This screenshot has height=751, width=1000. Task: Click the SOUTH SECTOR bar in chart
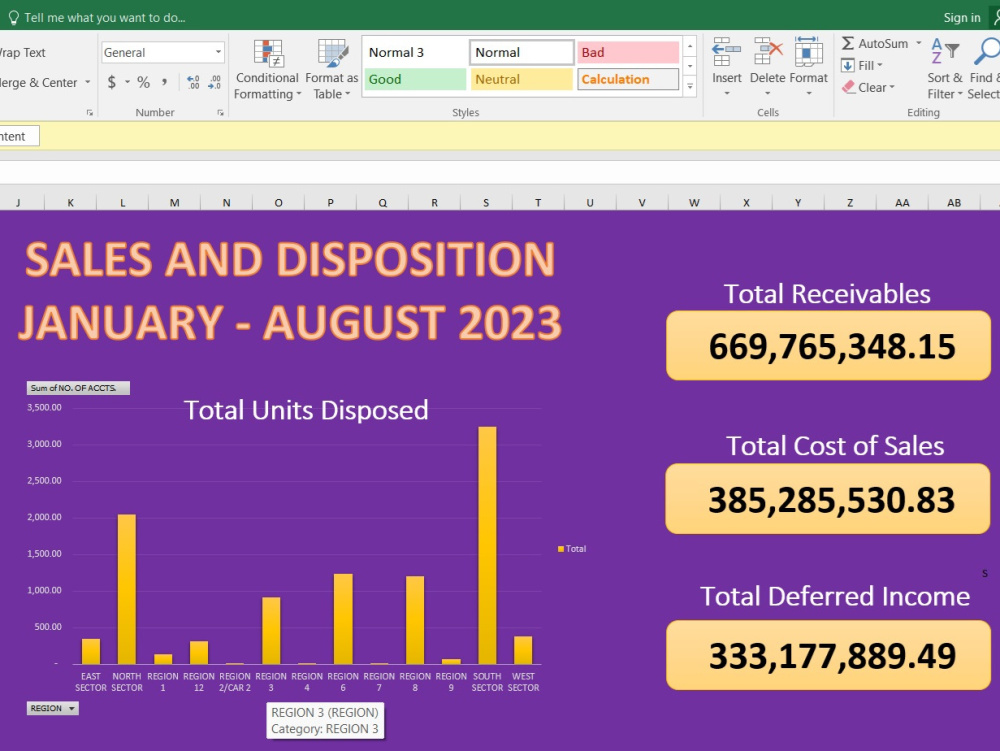487,546
